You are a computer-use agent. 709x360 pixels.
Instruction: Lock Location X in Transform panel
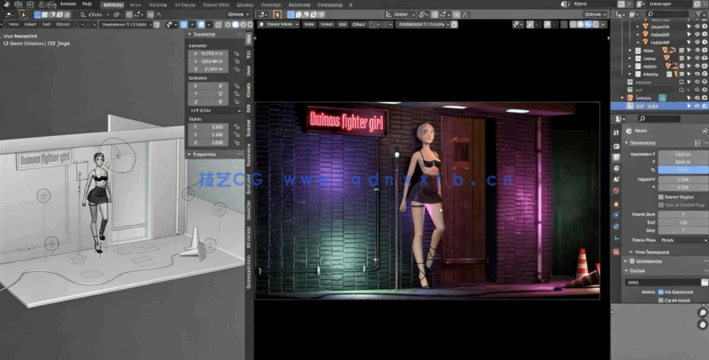pos(236,53)
